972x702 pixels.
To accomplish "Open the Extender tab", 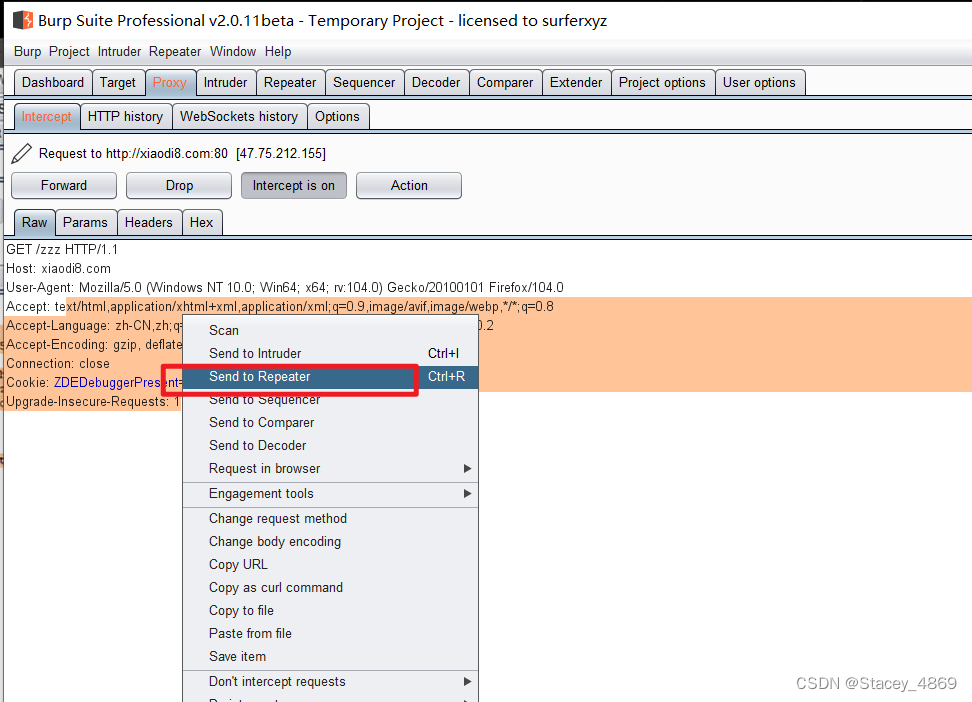I will click(x=576, y=82).
